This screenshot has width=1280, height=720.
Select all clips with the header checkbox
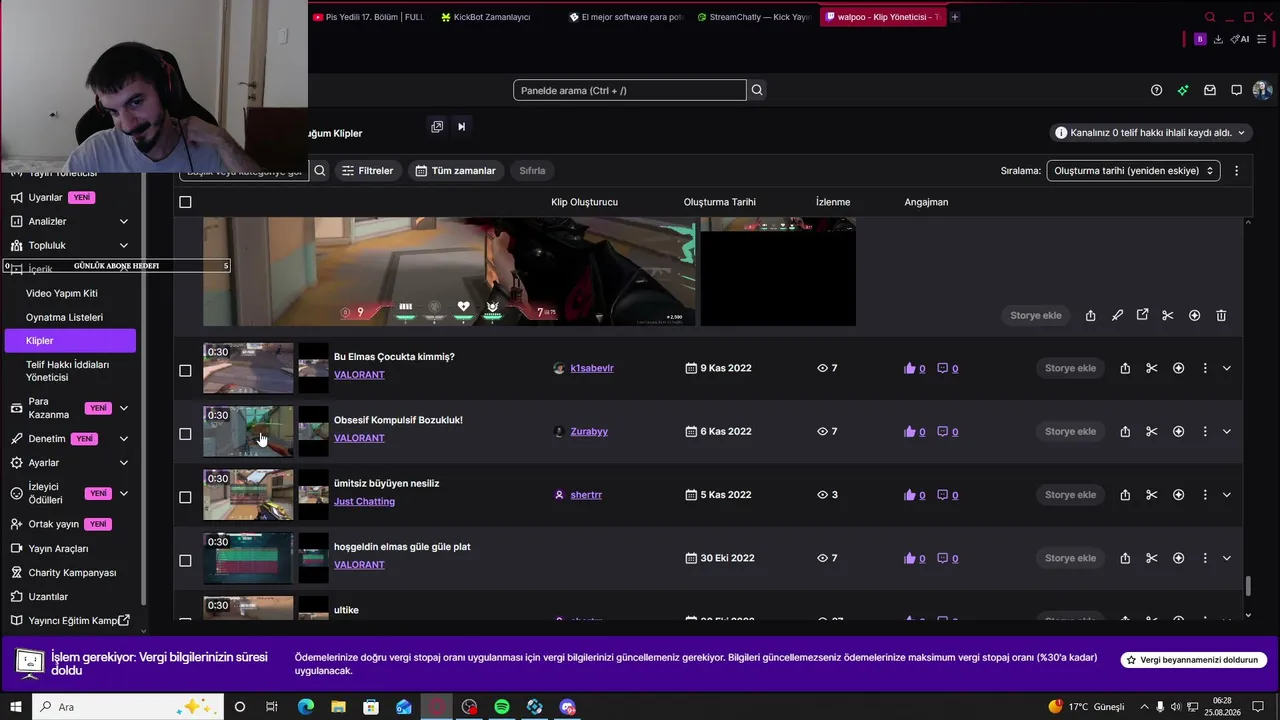(185, 202)
